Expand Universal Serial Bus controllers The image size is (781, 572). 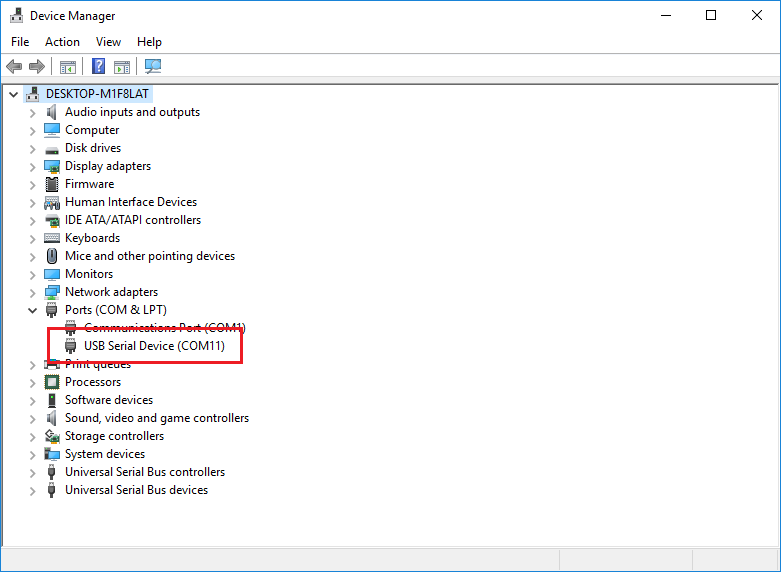click(x=32, y=472)
